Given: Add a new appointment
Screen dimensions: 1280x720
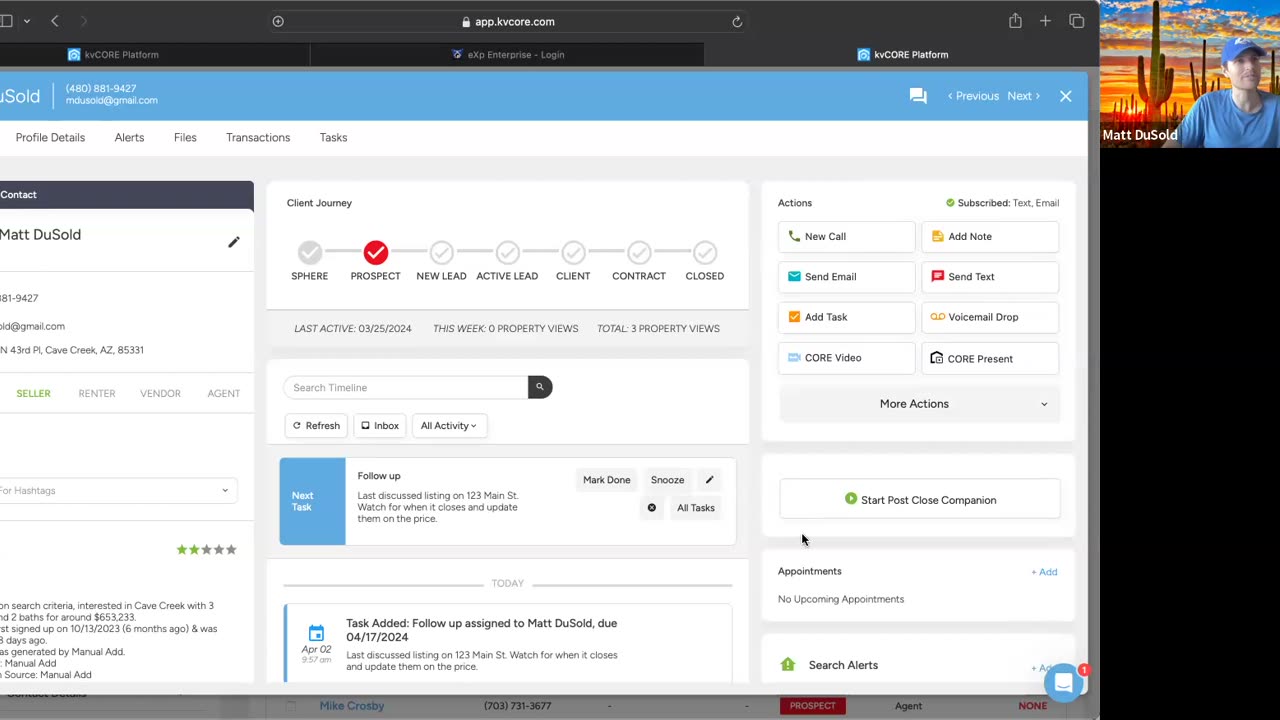Looking at the screenshot, I should click(1044, 572).
